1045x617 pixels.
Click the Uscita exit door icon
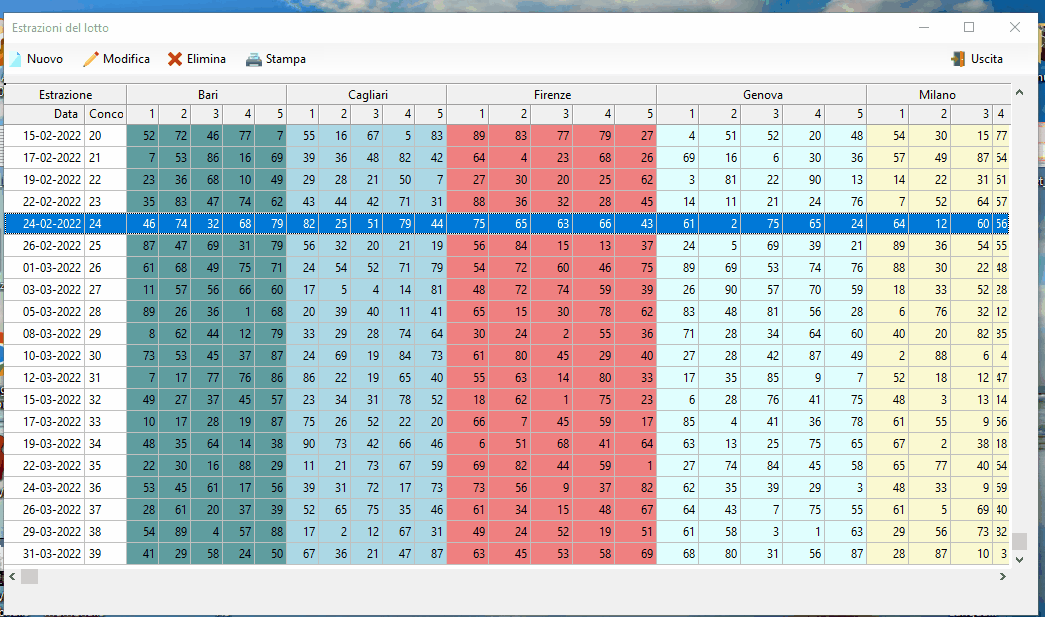tap(958, 59)
